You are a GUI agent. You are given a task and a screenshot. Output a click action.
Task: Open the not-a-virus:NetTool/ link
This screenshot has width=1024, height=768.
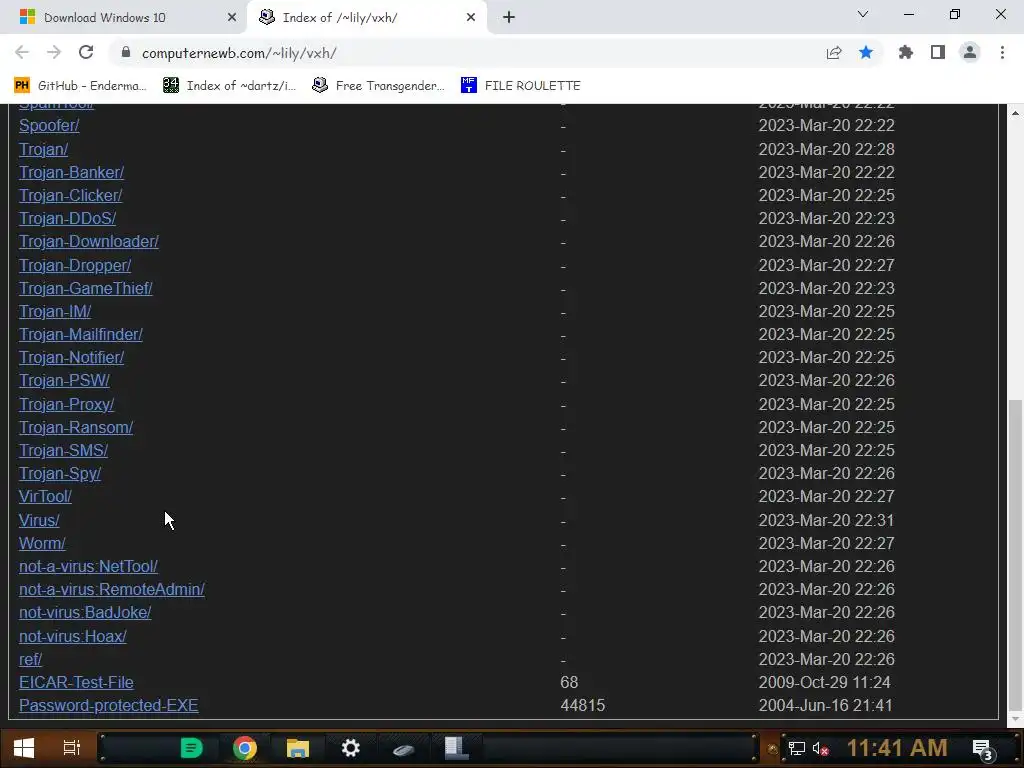[x=88, y=566]
